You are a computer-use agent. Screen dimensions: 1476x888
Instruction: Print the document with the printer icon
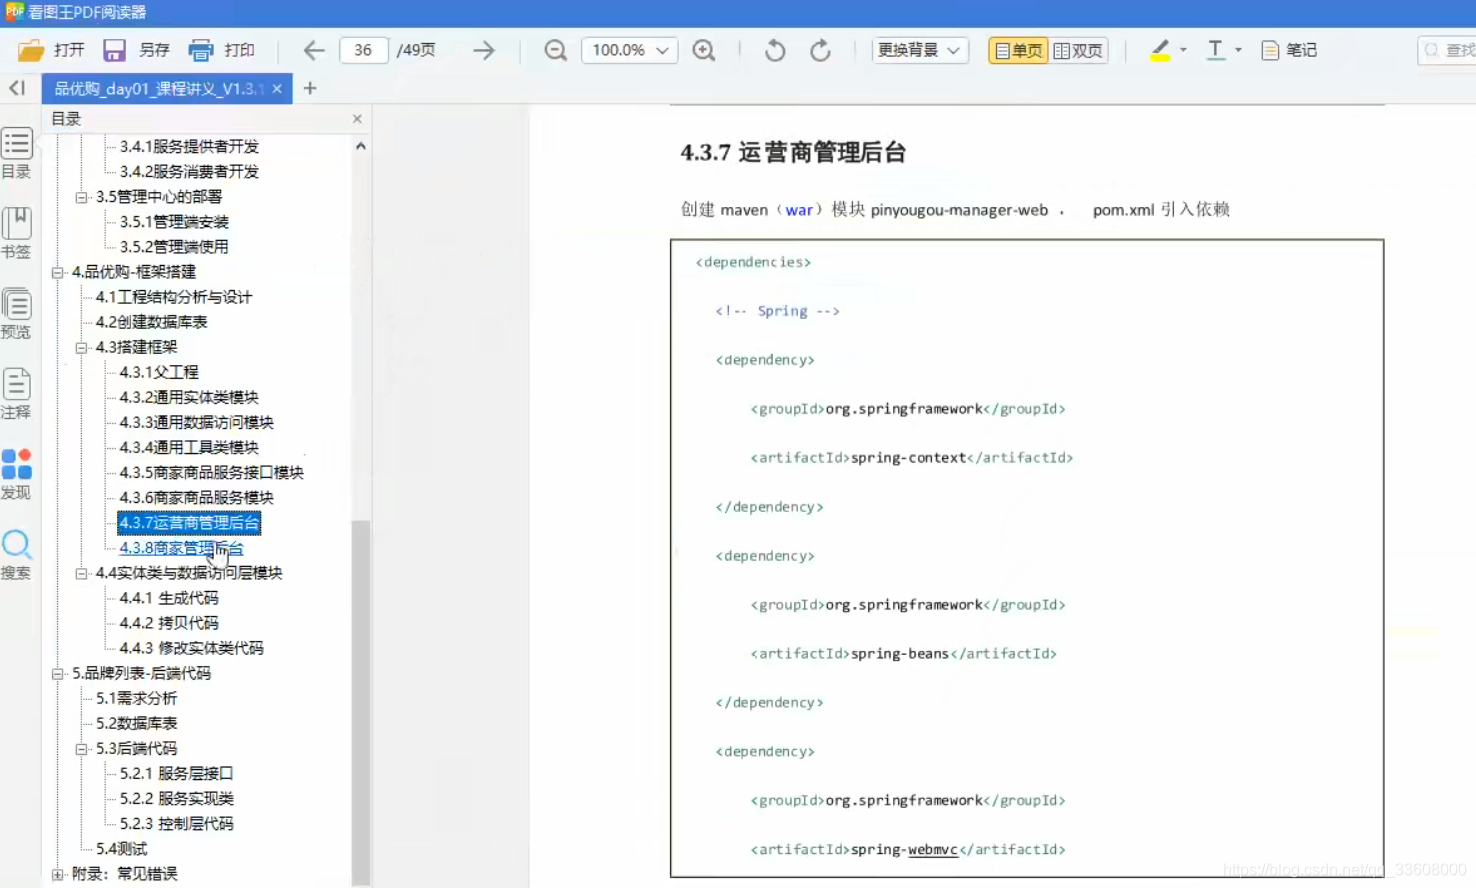tap(201, 50)
